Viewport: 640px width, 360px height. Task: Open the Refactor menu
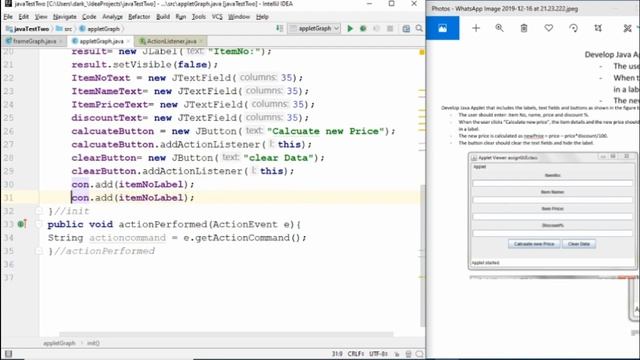[139, 17]
